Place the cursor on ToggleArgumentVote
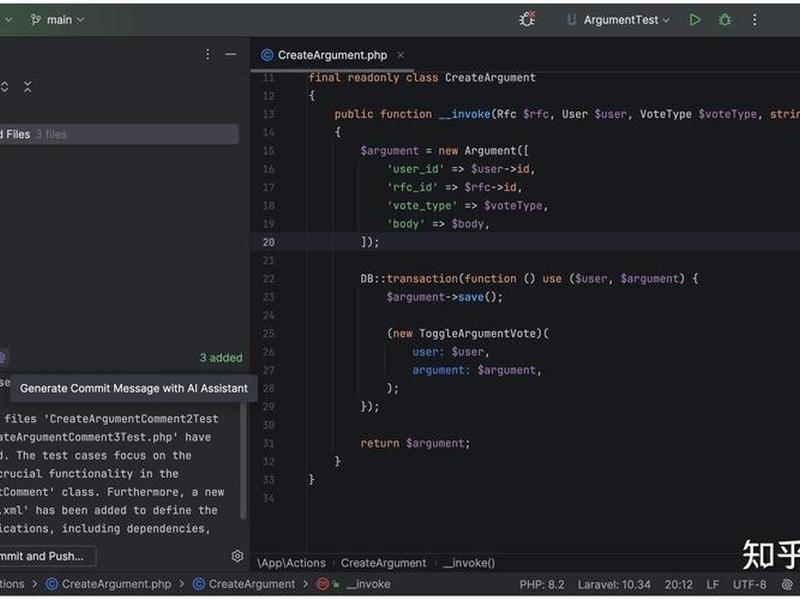The height and width of the screenshot is (600, 800). click(x=477, y=334)
